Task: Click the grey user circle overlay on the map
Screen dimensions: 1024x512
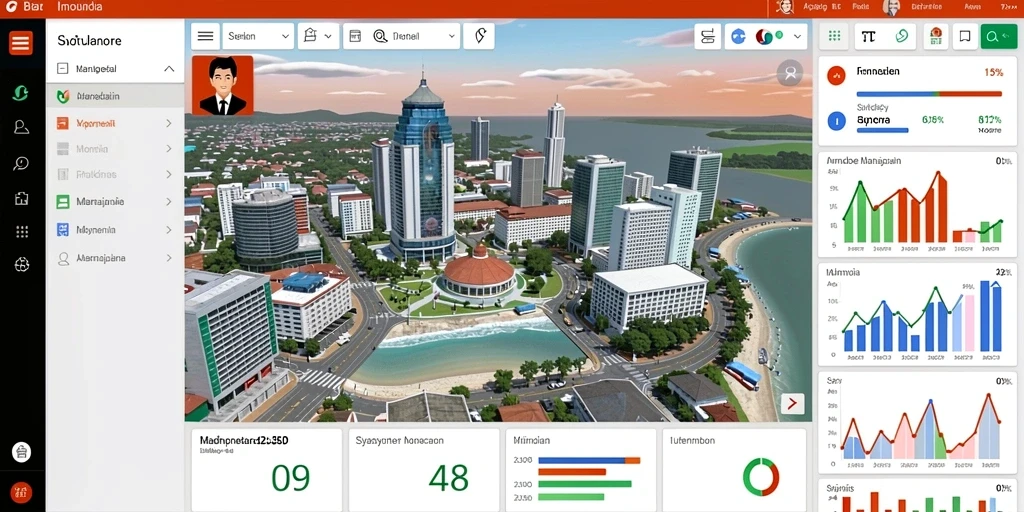Action: tap(790, 73)
